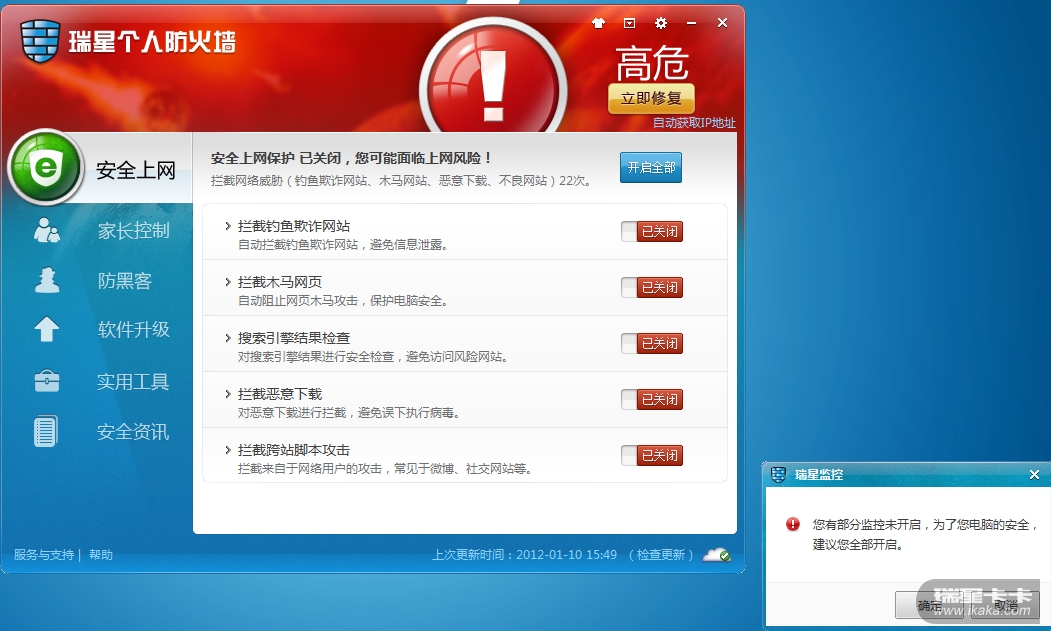Click the 检查更新 link
This screenshot has height=631, width=1051.
[661, 555]
